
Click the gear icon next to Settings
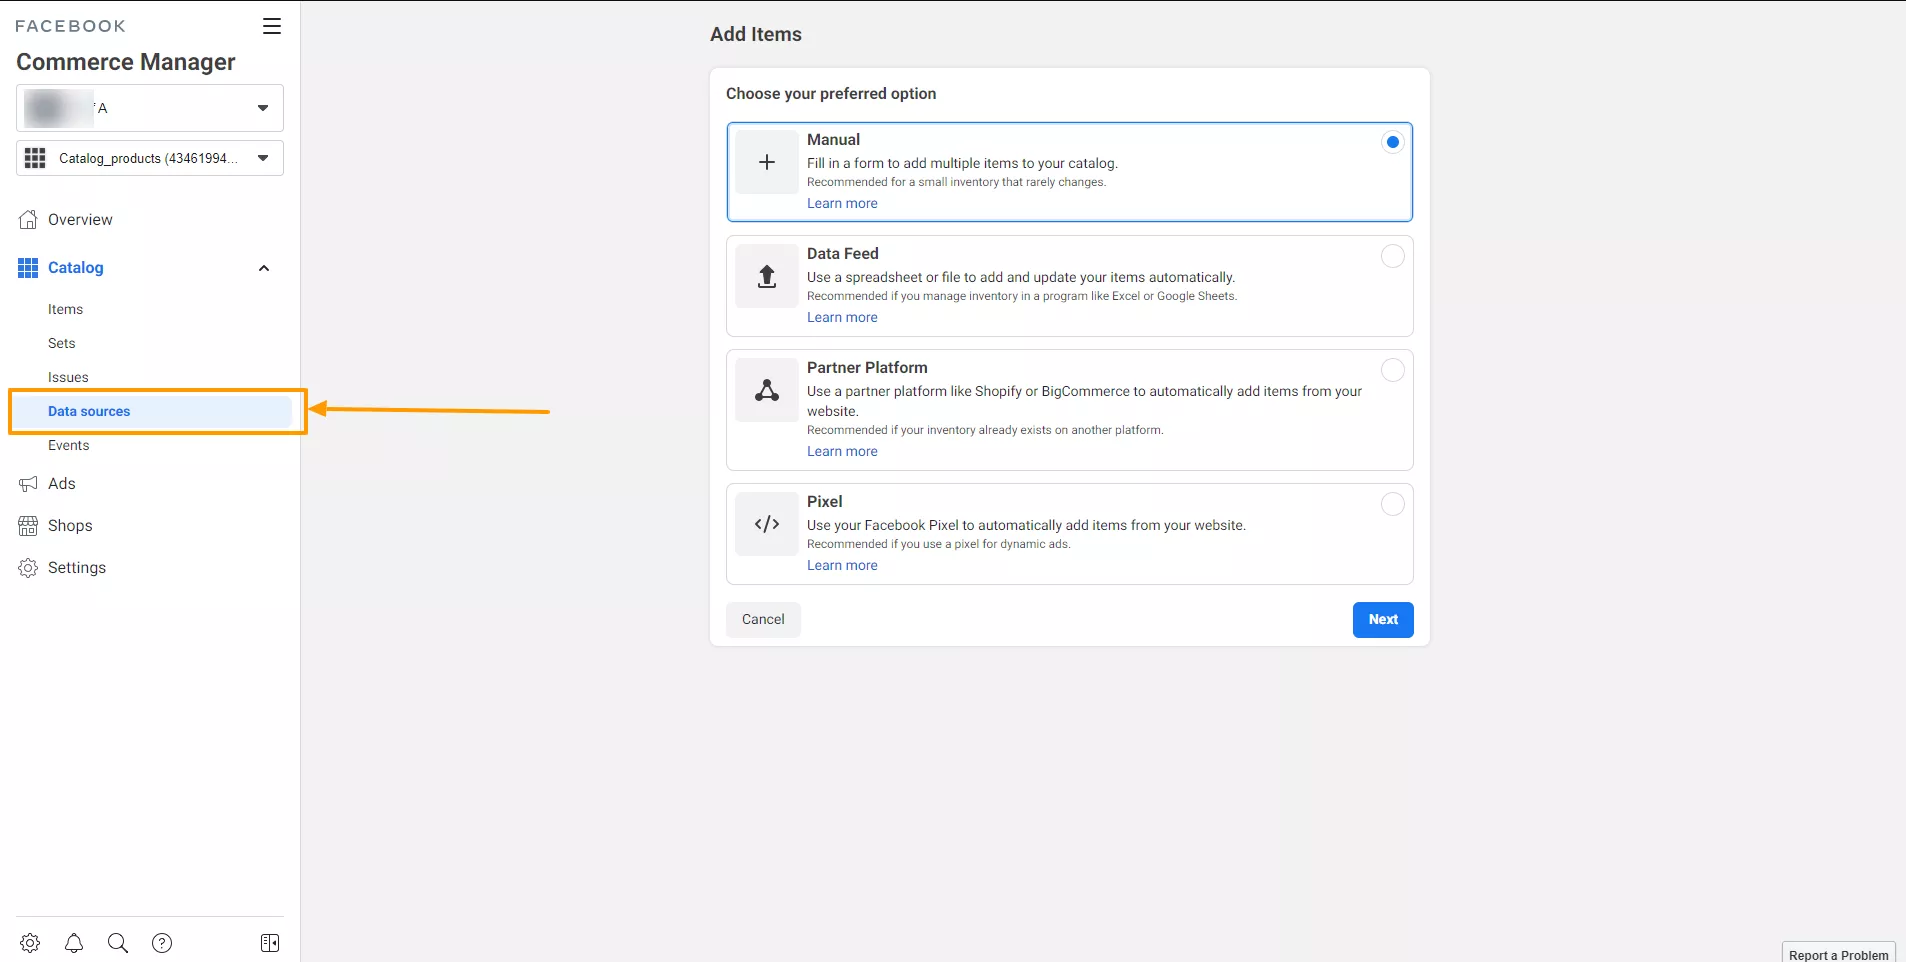tap(28, 568)
